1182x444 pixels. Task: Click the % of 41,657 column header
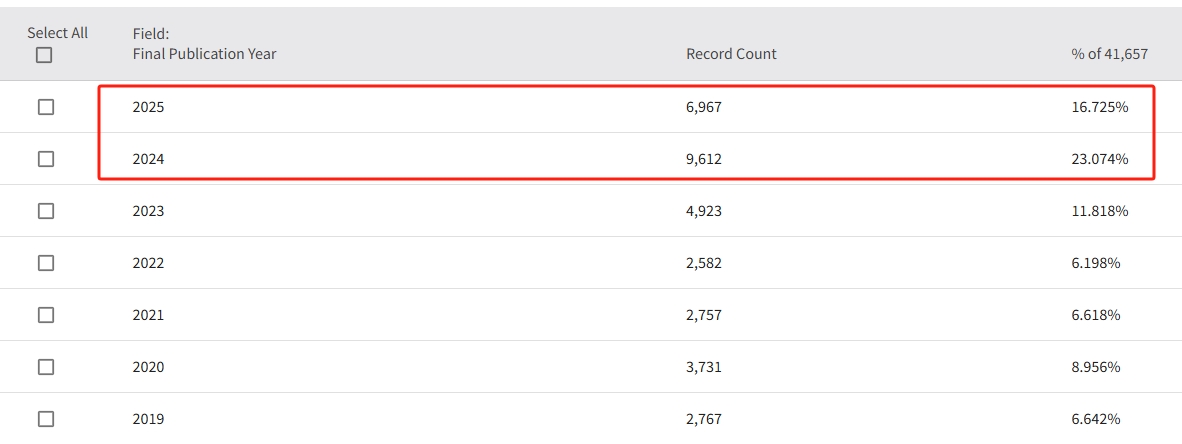[x=1109, y=54]
